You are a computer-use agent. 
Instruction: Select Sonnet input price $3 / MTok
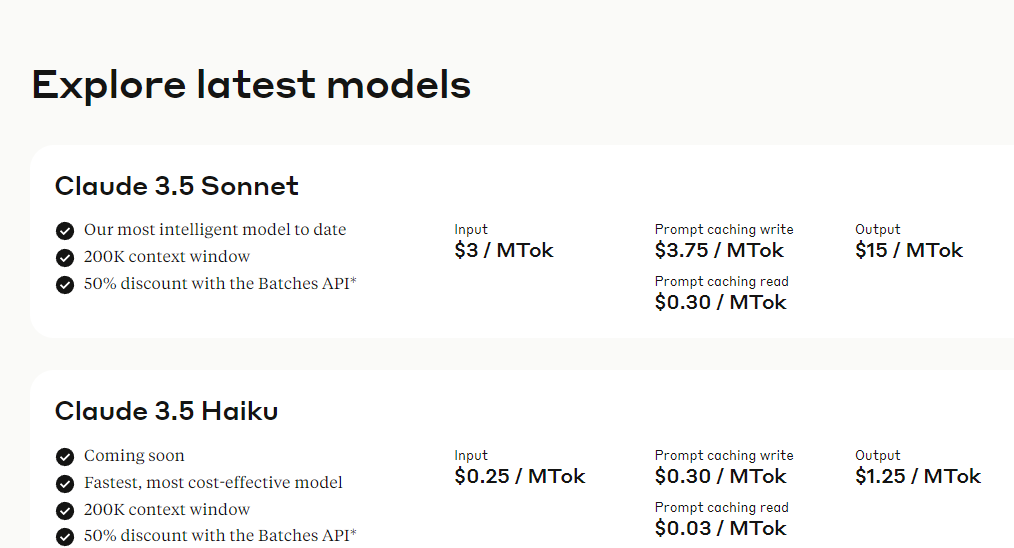click(504, 250)
